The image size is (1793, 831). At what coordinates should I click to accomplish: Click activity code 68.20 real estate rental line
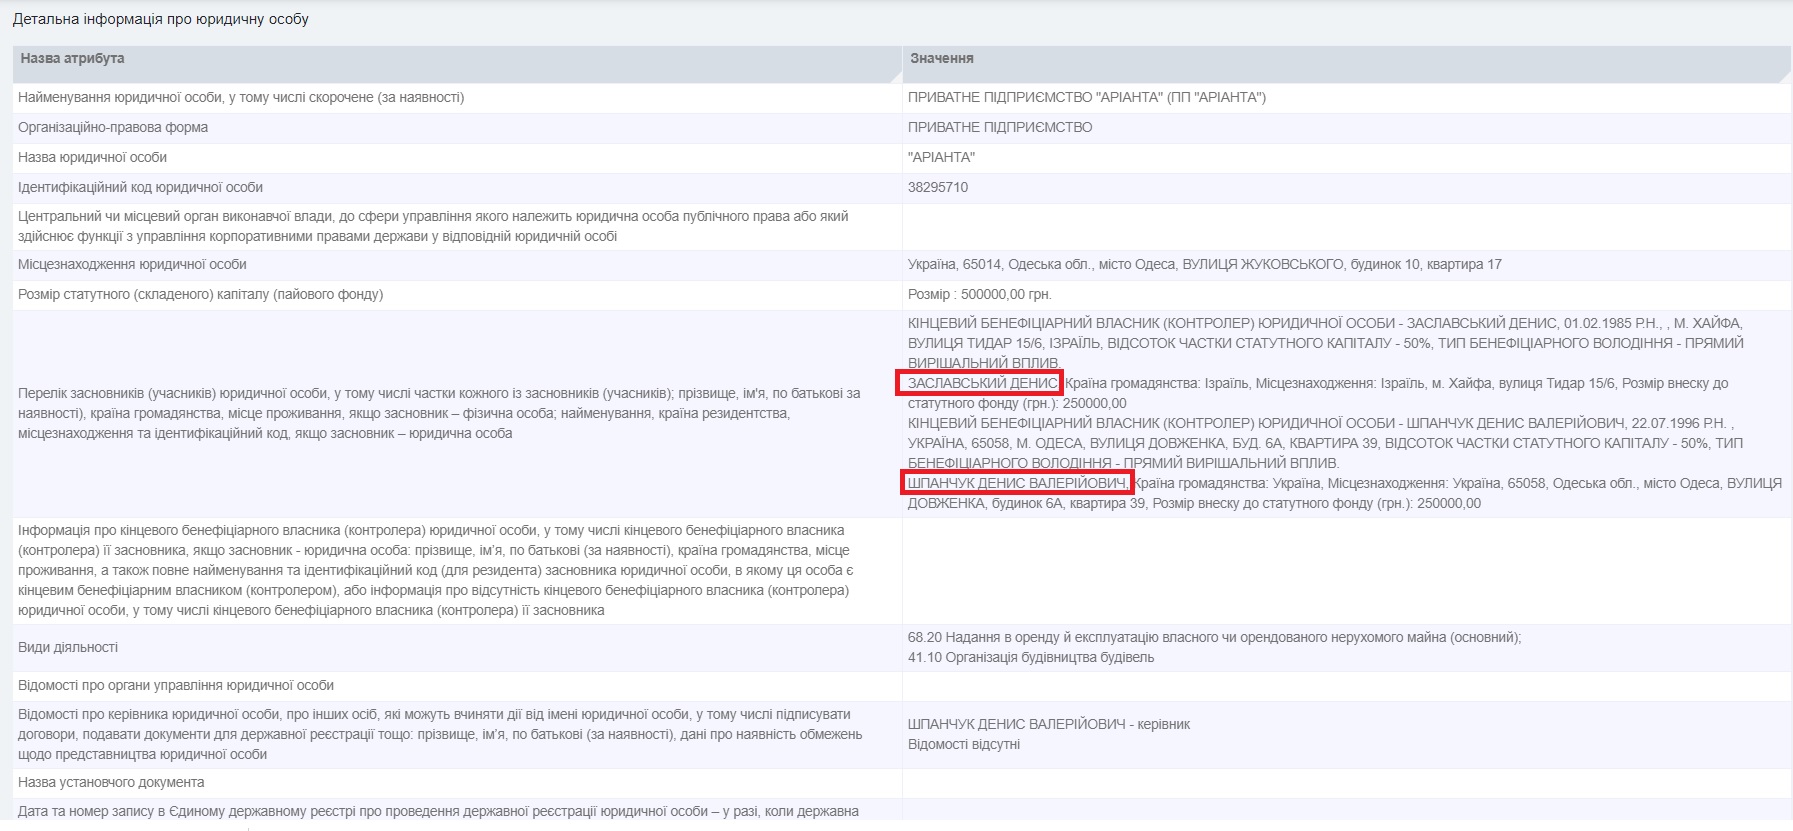1214,638
